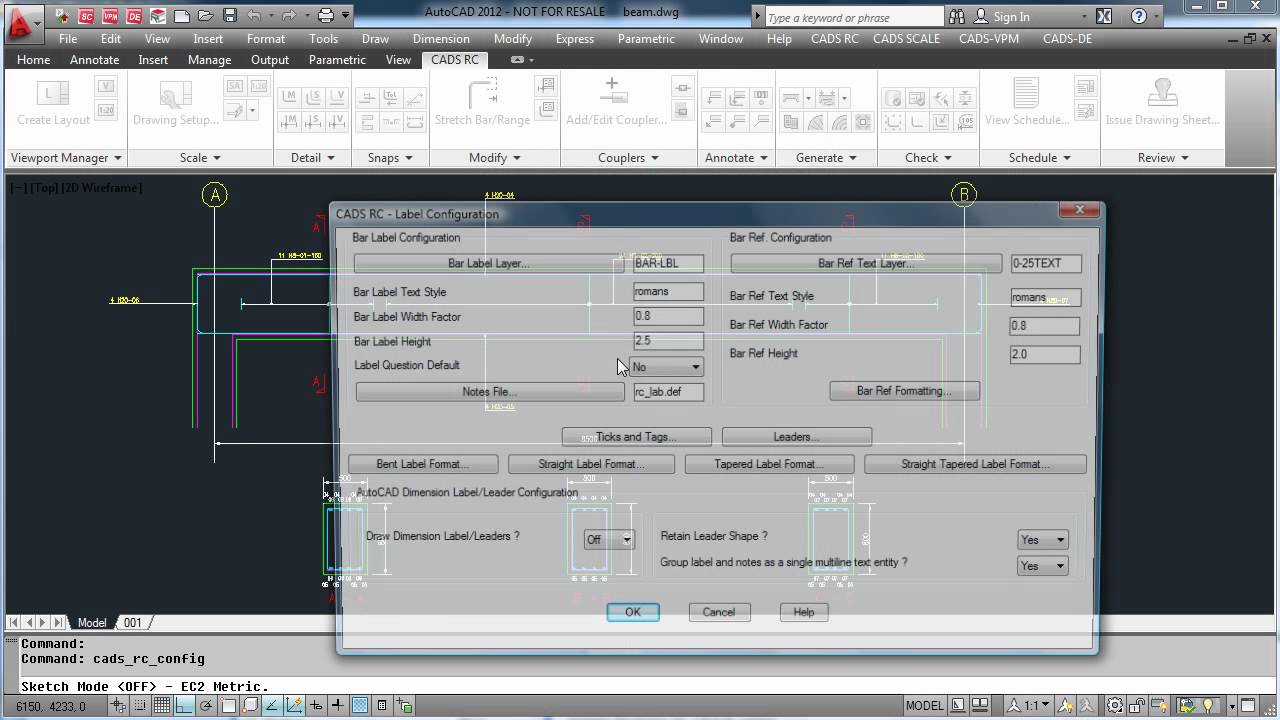The width and height of the screenshot is (1280, 720).
Task: Click the Ticks and Tags button
Action: 636,437
